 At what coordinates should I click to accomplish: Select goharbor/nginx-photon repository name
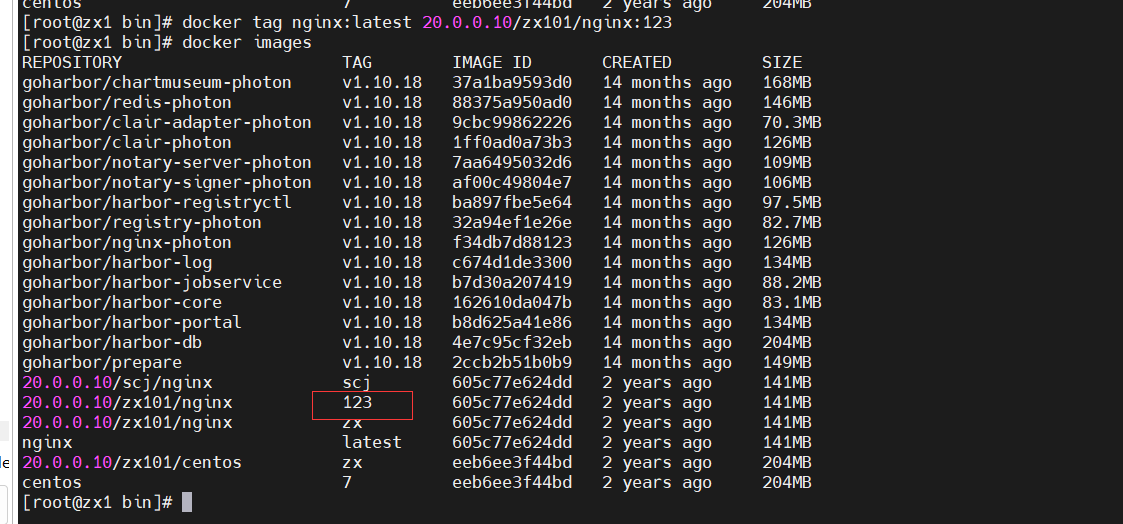tap(127, 243)
